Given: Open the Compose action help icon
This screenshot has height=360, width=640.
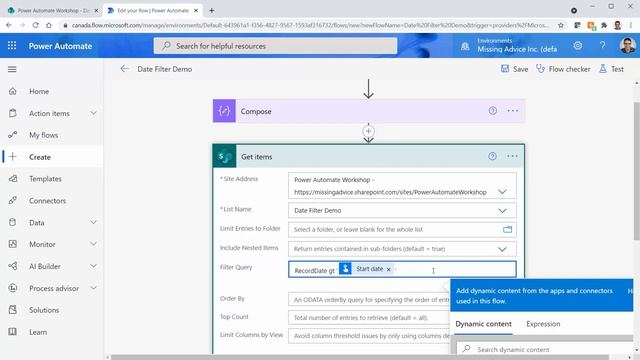Looking at the screenshot, I should (493, 111).
